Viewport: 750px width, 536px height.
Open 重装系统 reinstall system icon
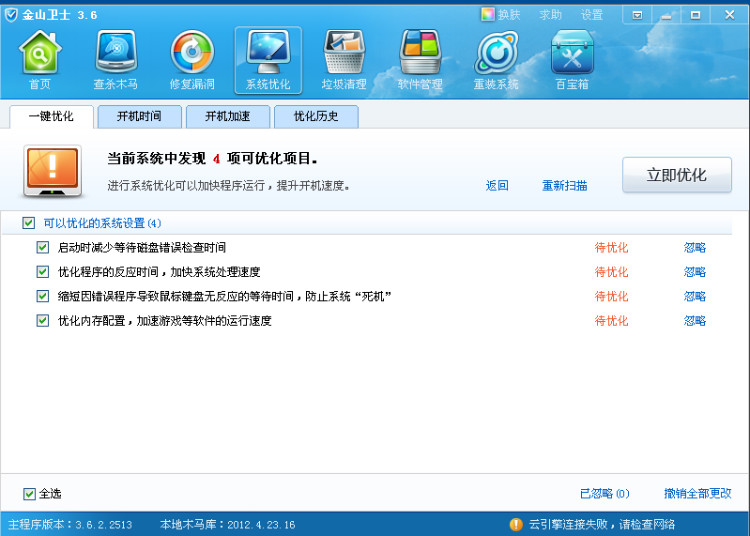tap(496, 60)
